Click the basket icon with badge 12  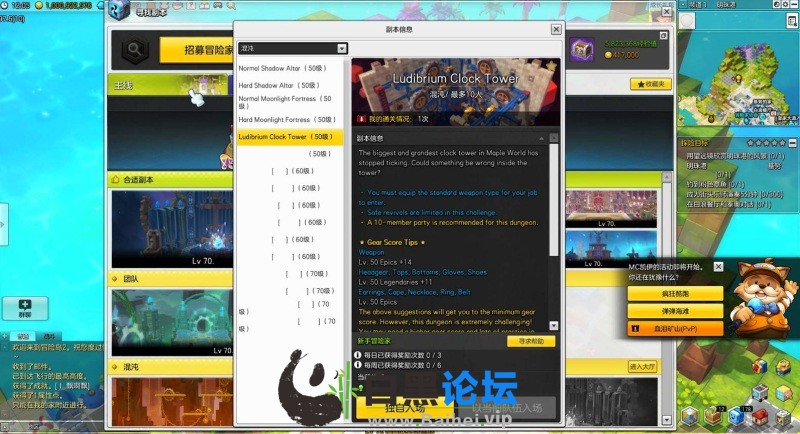[713, 416]
